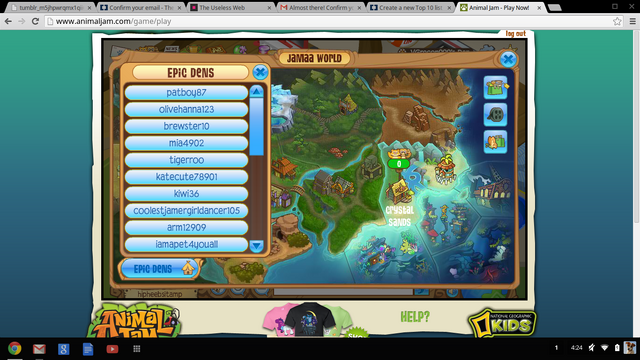This screenshot has height=360, width=640.
Task: Switch to the Create a new Top 10 list tab
Action: [x=411, y=7]
